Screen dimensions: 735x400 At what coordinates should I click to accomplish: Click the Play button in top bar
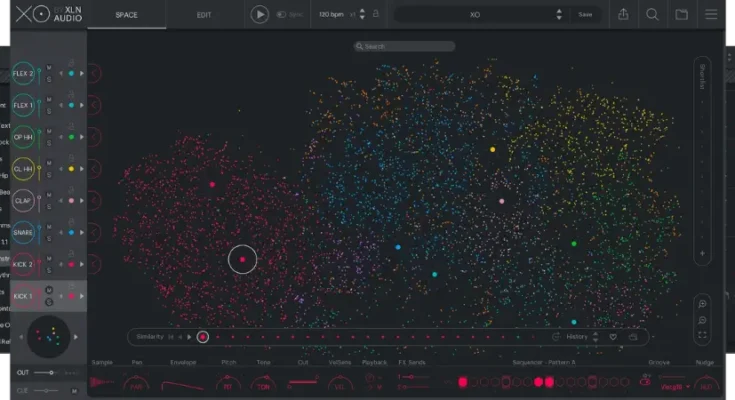click(260, 15)
